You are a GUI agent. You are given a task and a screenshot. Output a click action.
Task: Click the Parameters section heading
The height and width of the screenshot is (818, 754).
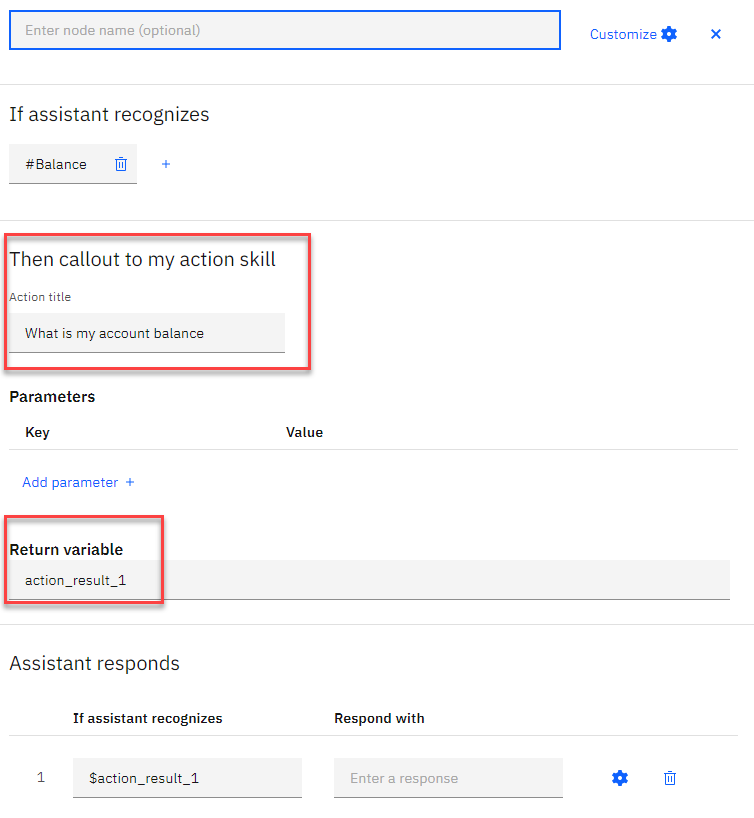52,397
